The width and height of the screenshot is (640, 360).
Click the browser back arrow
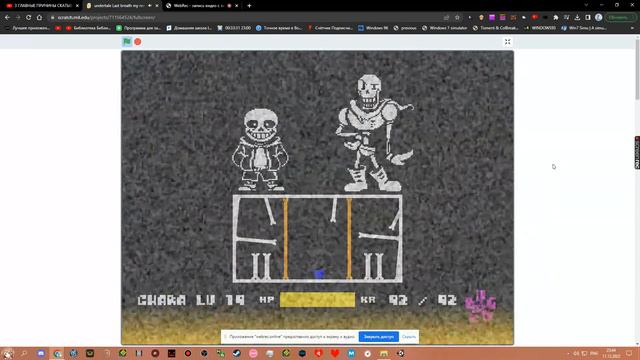coord(7,18)
